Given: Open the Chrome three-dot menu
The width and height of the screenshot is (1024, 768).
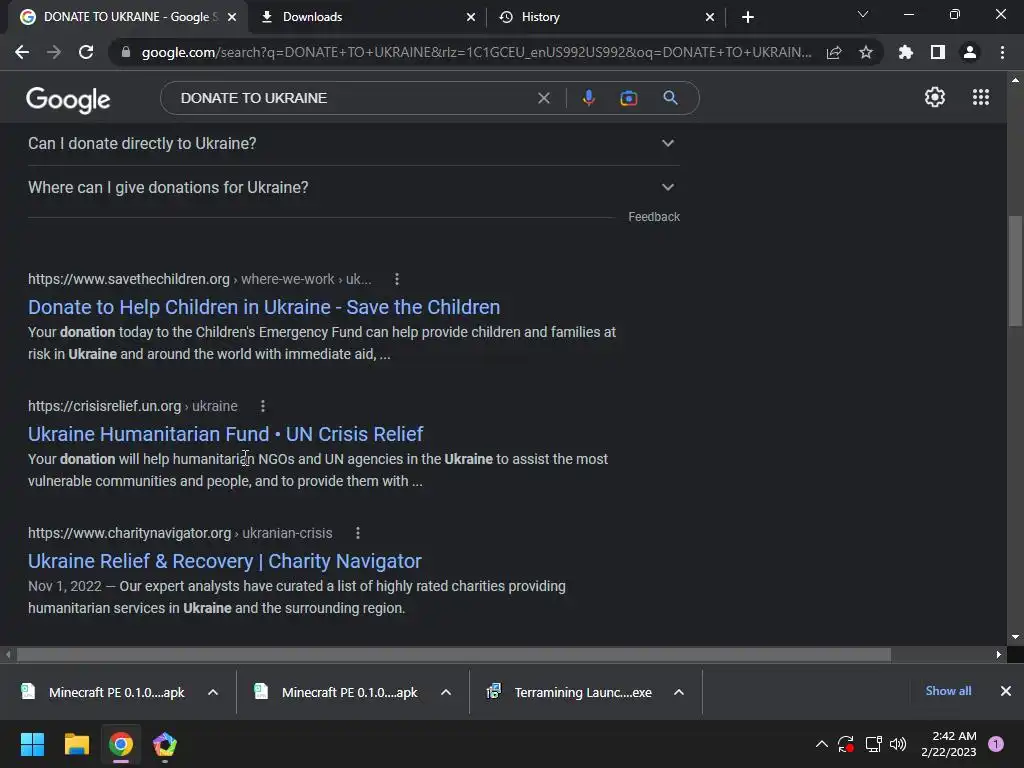Looking at the screenshot, I should coord(1002,52).
